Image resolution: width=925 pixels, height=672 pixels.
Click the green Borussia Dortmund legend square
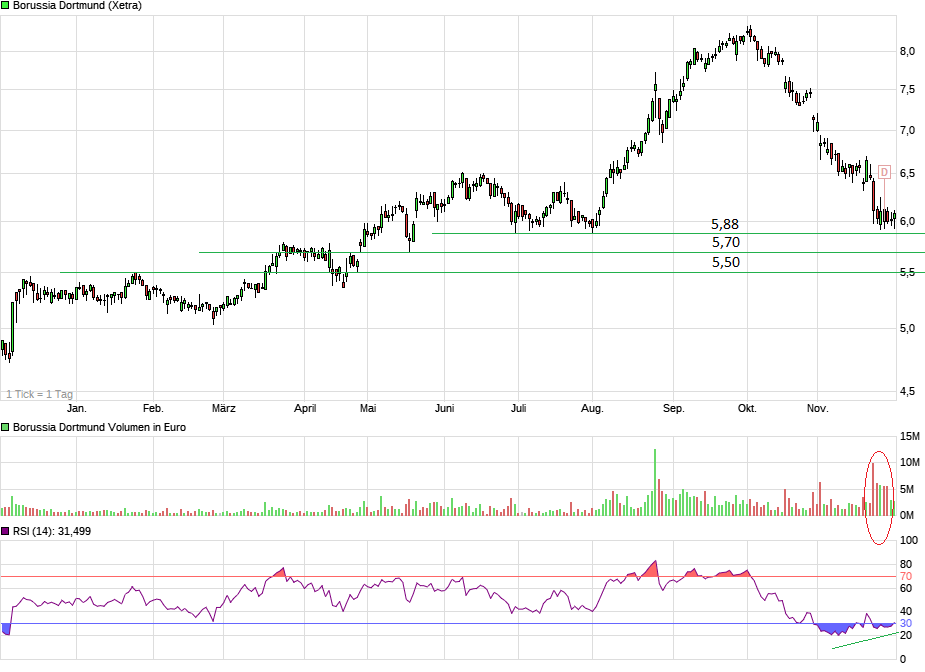(5, 5)
